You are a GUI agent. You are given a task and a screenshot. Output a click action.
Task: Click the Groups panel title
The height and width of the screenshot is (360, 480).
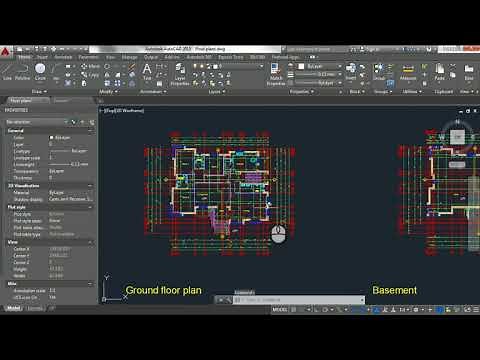coord(383,91)
